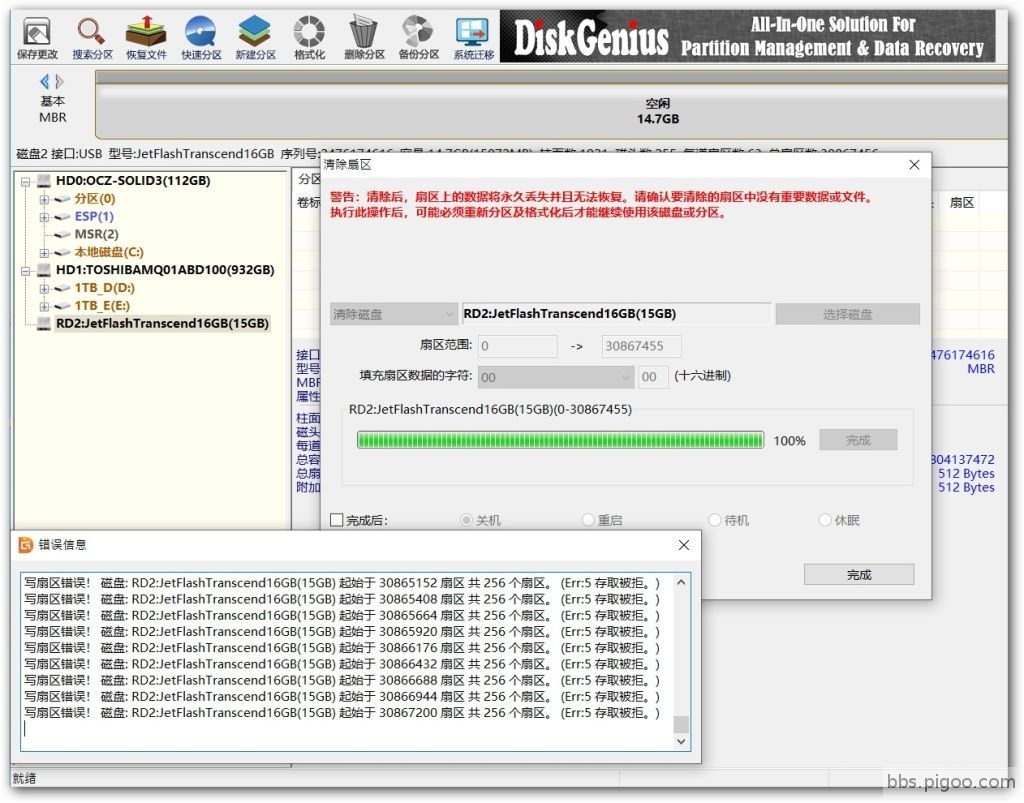Click the error log scrollbar up arrow
The image size is (1024, 803).
click(681, 582)
